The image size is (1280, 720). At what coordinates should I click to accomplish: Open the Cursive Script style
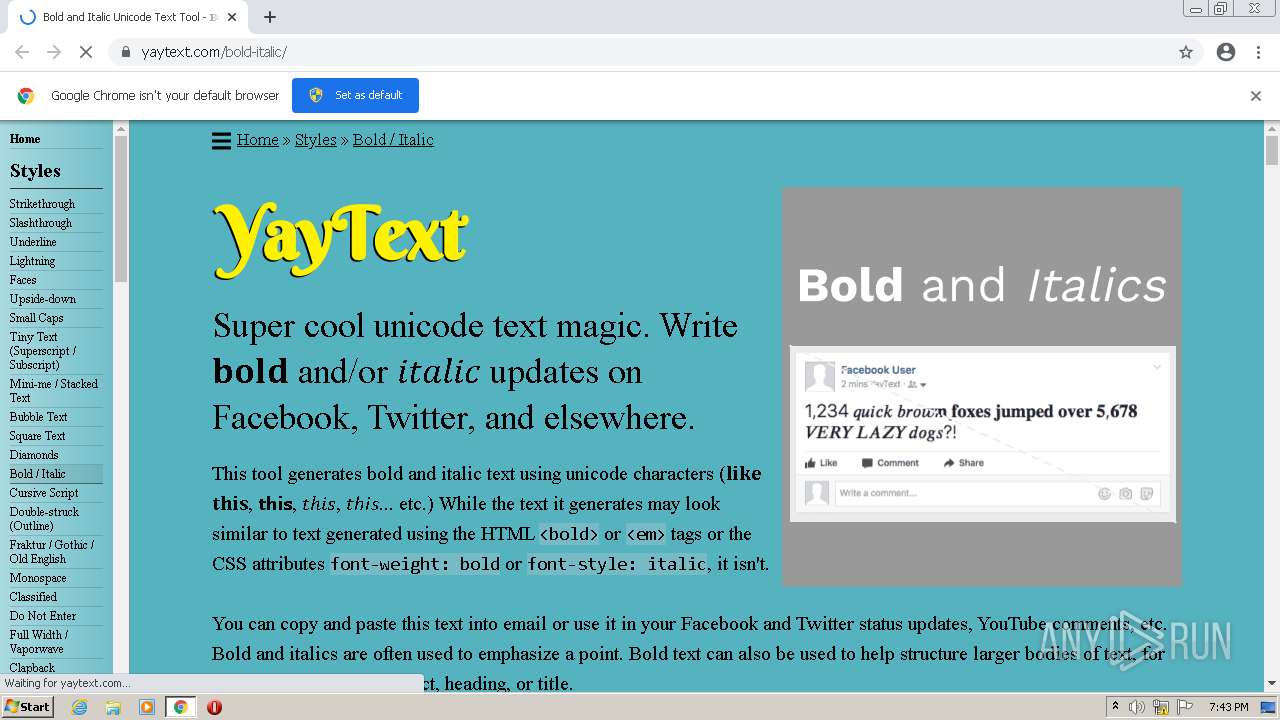44,493
